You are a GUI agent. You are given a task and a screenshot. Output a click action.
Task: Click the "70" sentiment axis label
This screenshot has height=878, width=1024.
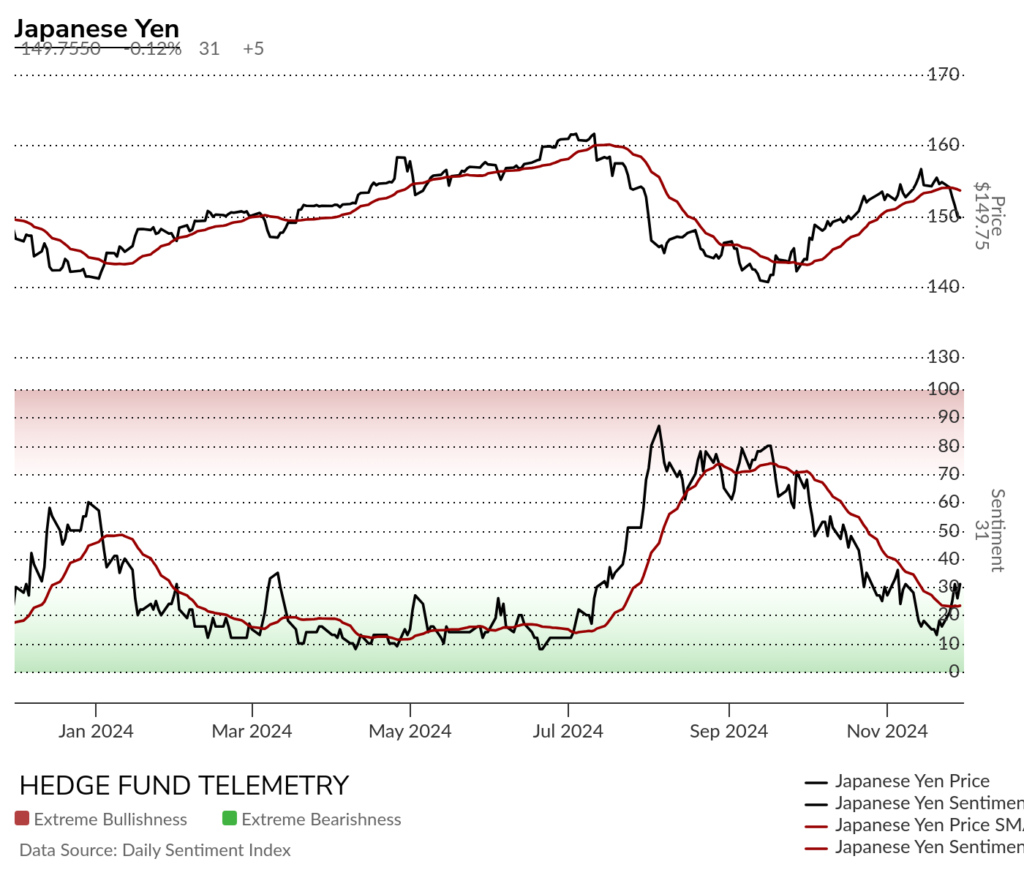tap(949, 474)
